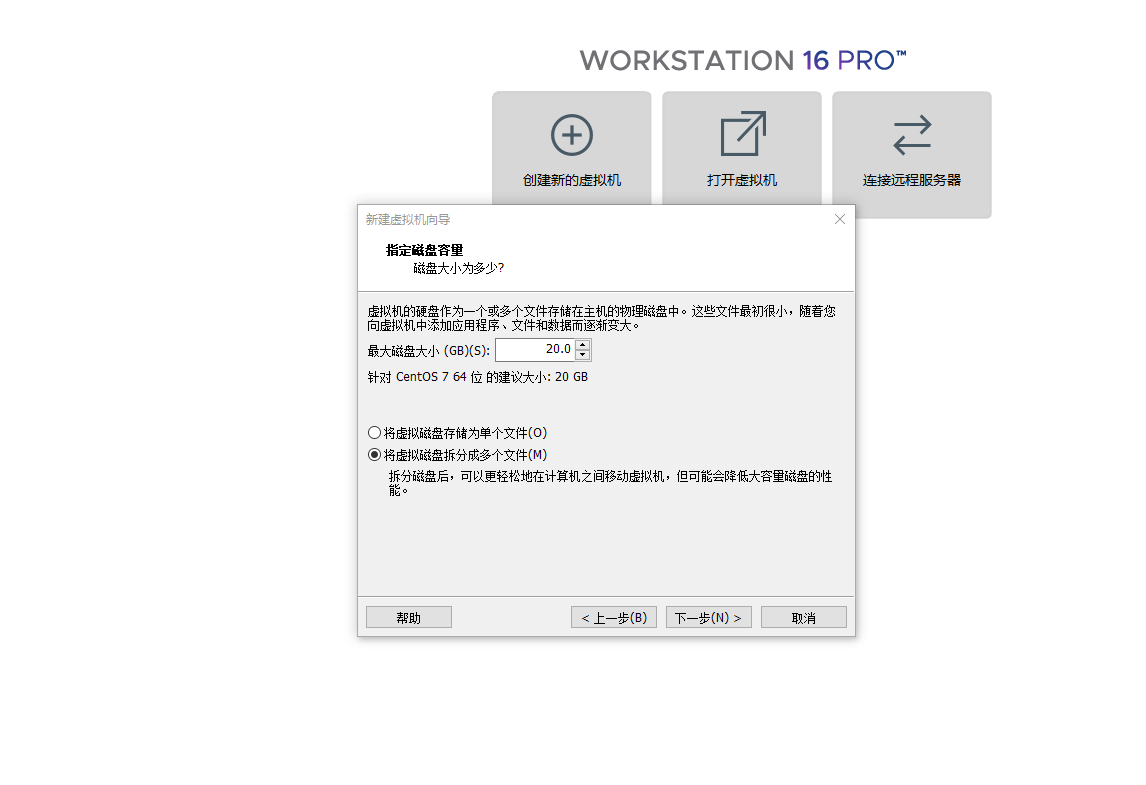Click the connect remote server arrows icon
The image size is (1146, 785).
[x=912, y=135]
